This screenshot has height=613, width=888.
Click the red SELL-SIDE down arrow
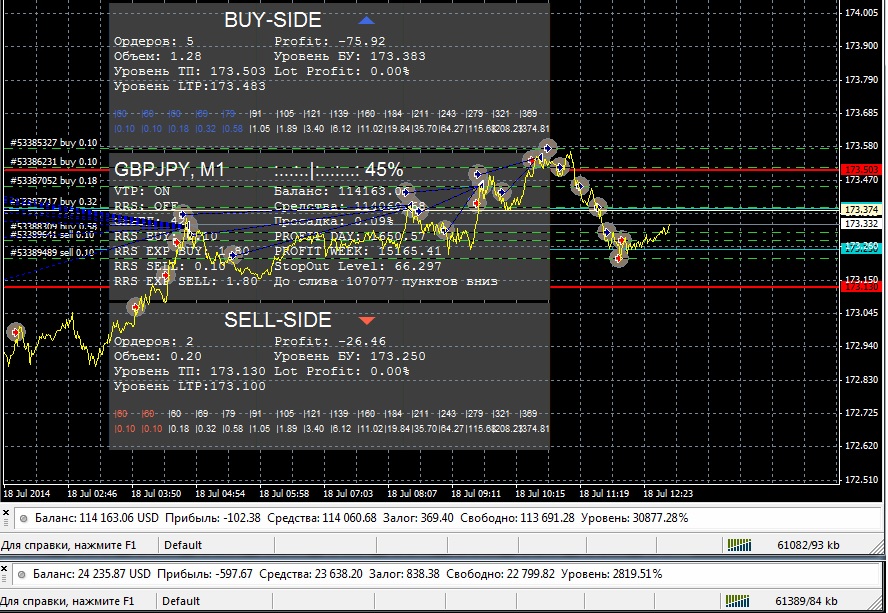(366, 320)
